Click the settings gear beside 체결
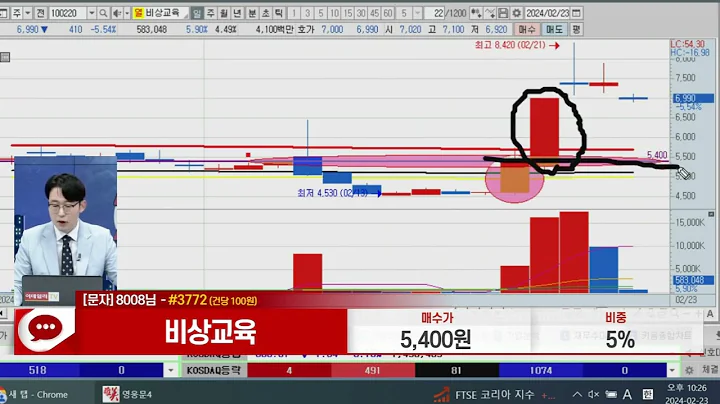 coord(689,370)
